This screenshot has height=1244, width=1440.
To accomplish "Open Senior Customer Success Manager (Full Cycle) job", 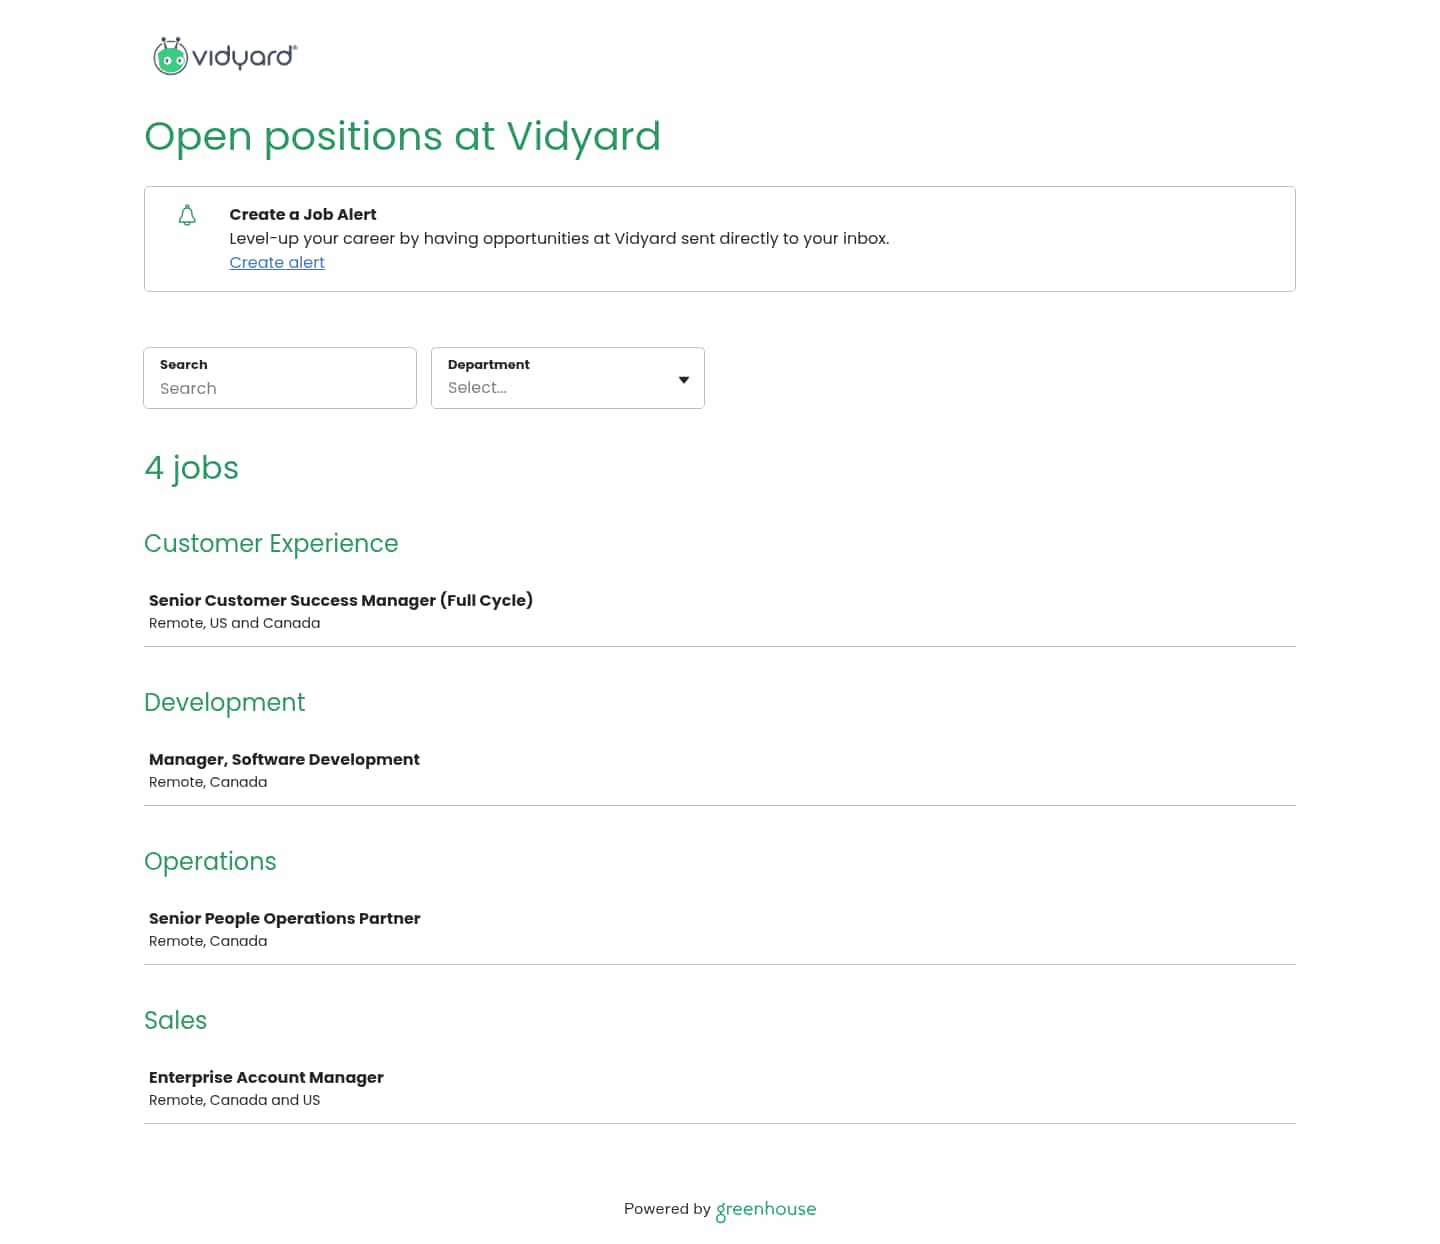I will pyautogui.click(x=341, y=600).
